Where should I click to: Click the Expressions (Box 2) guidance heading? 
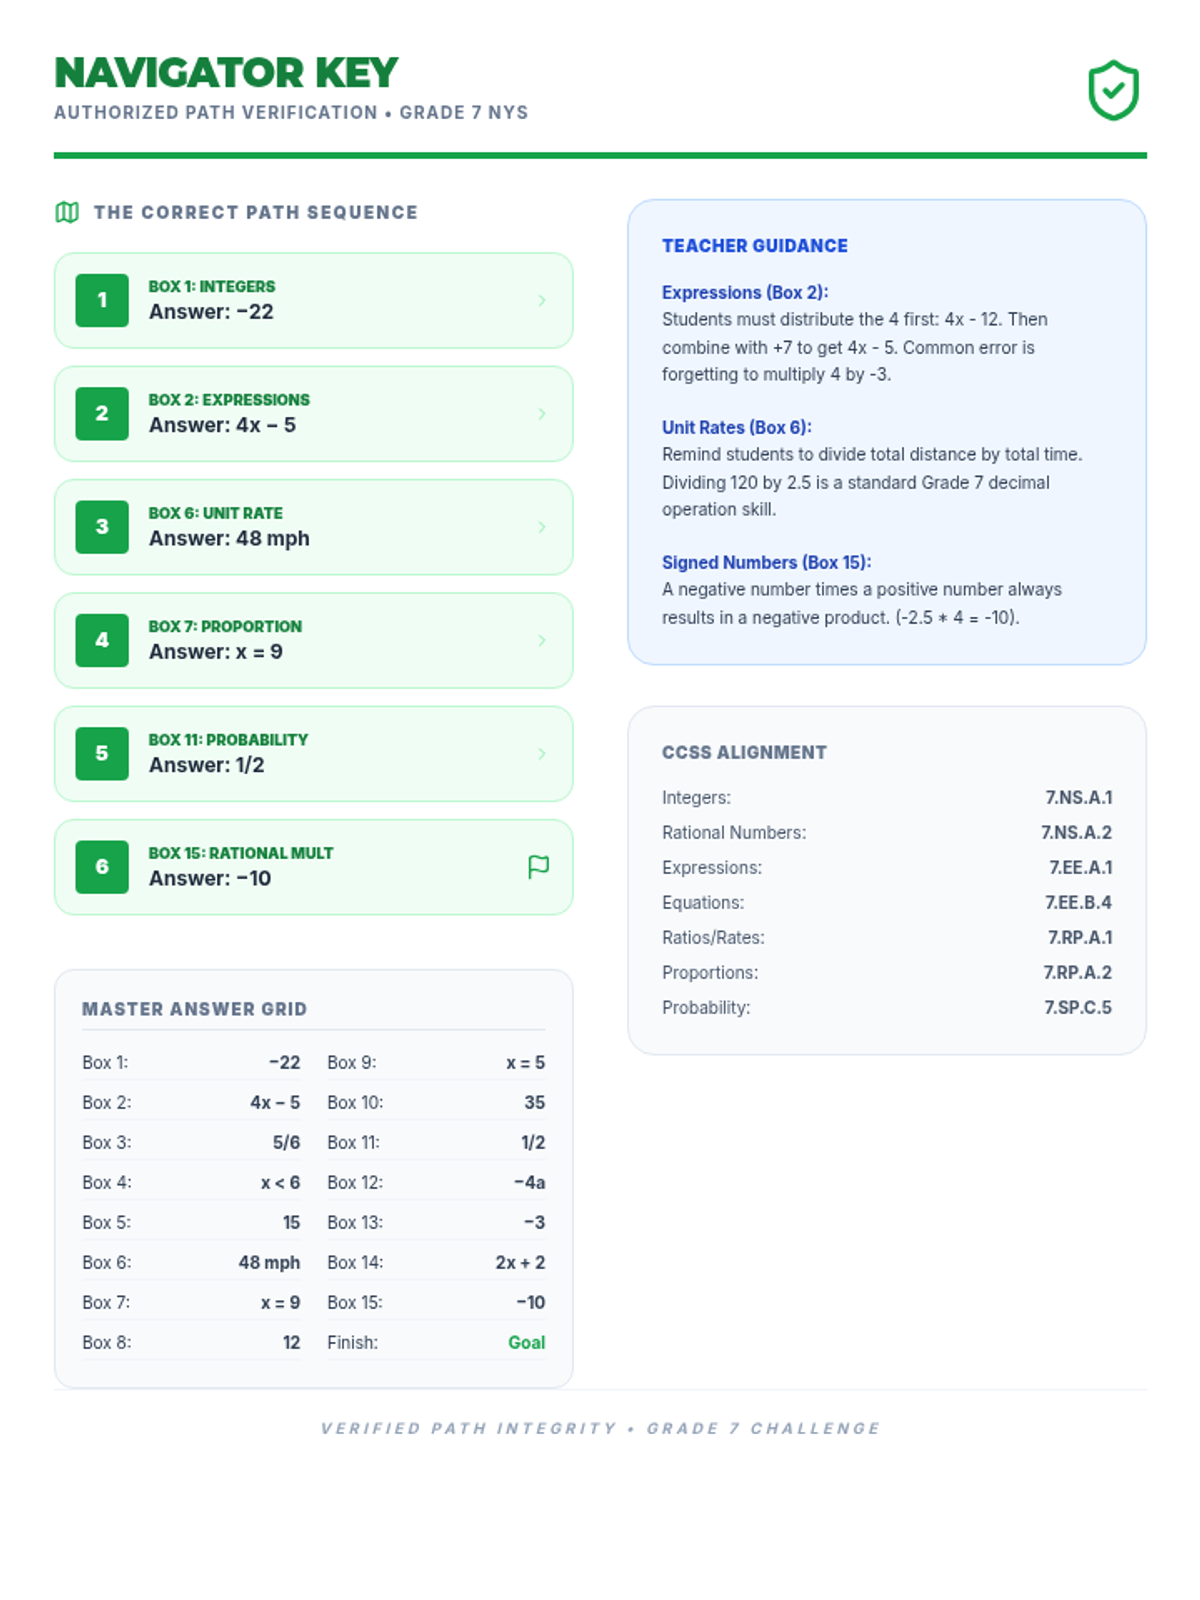click(x=745, y=292)
